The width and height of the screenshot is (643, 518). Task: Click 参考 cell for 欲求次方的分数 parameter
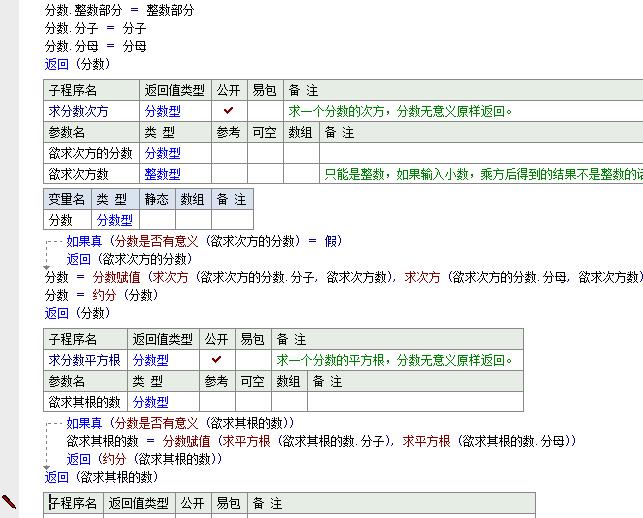(229, 153)
